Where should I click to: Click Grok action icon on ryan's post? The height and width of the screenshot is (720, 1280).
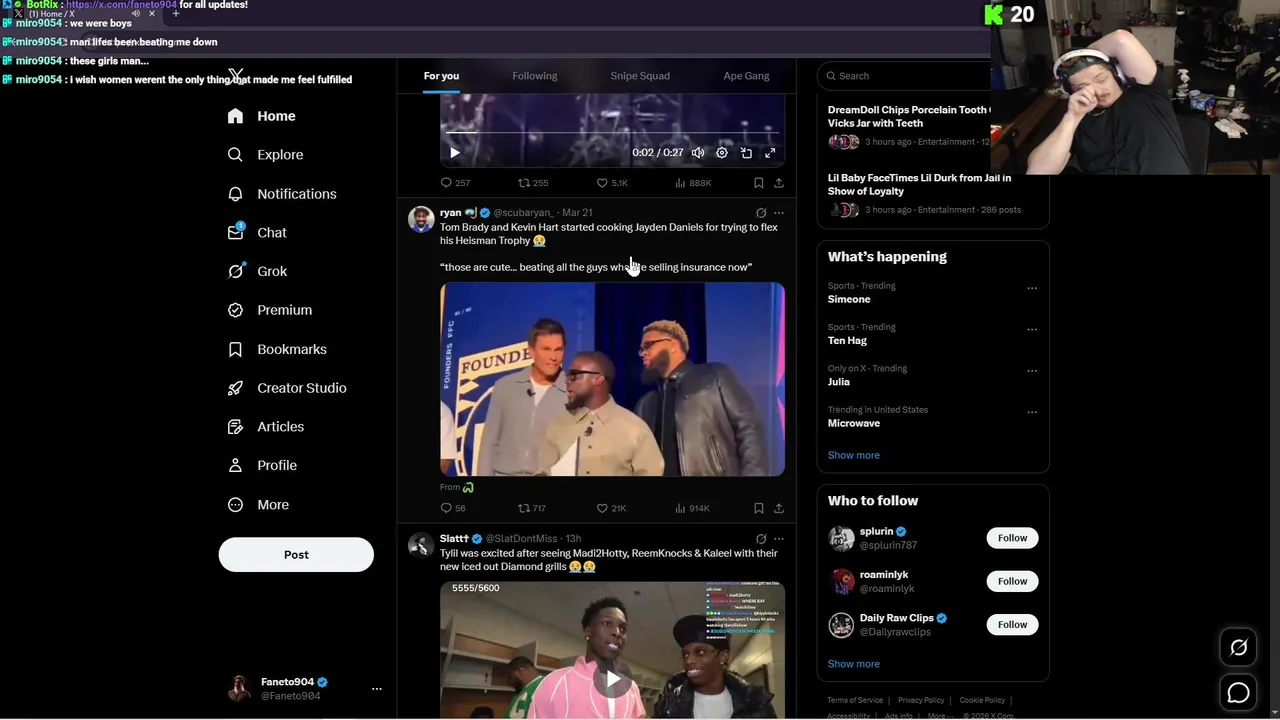pyautogui.click(x=761, y=213)
